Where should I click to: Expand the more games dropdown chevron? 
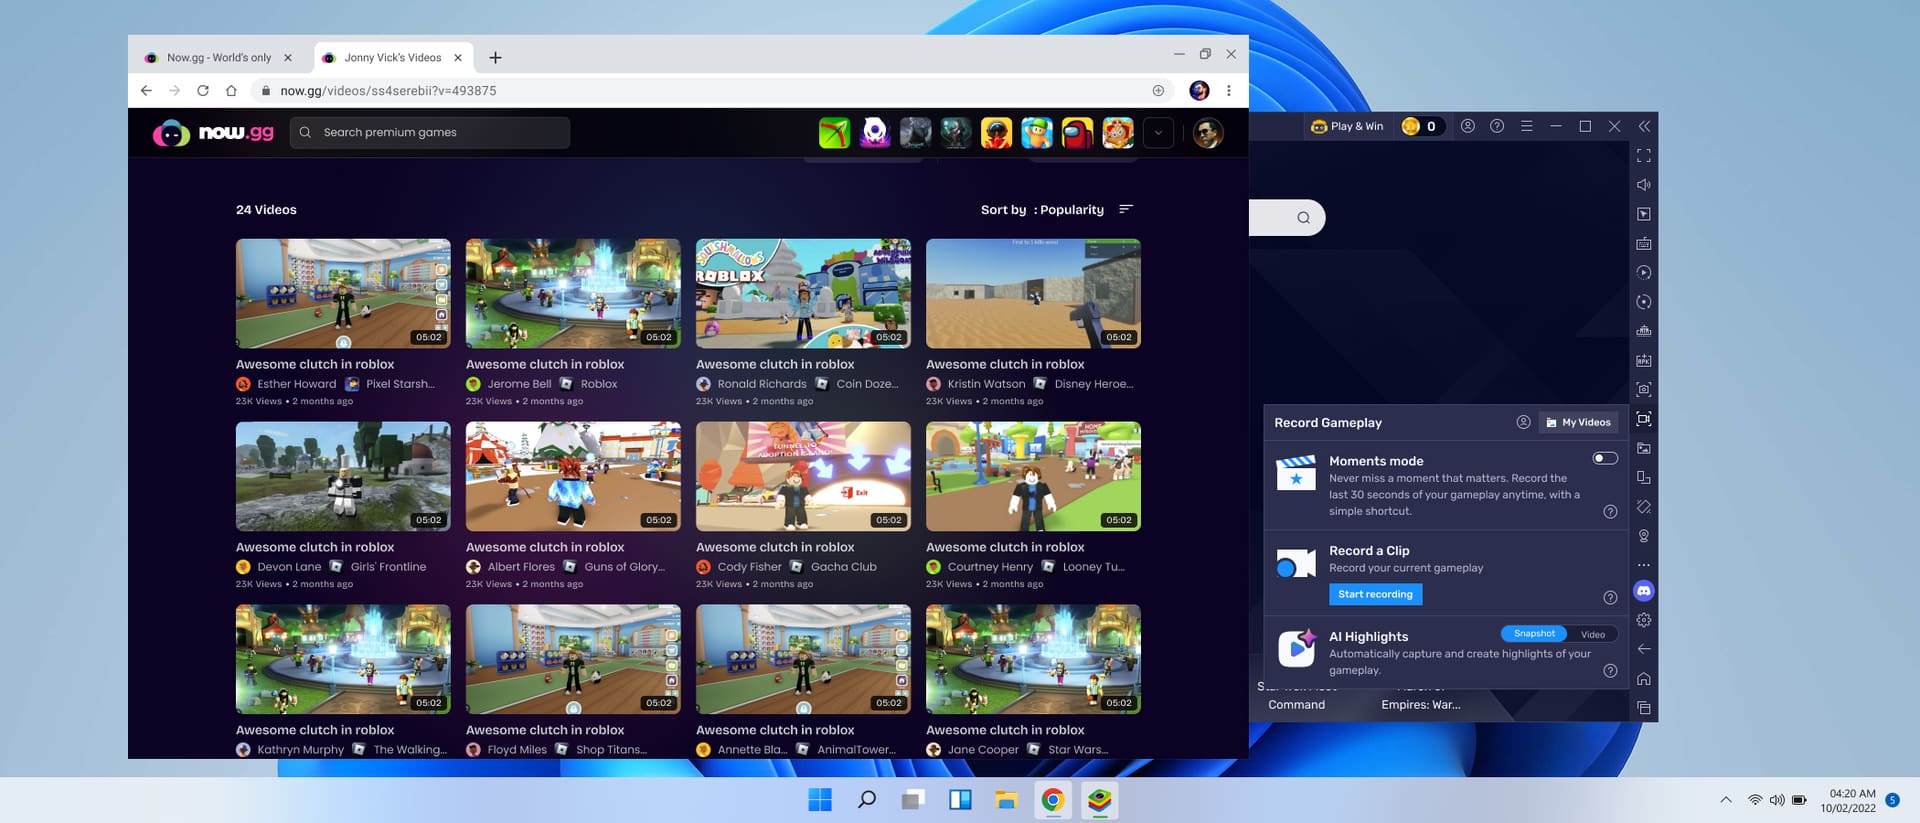coord(1158,133)
